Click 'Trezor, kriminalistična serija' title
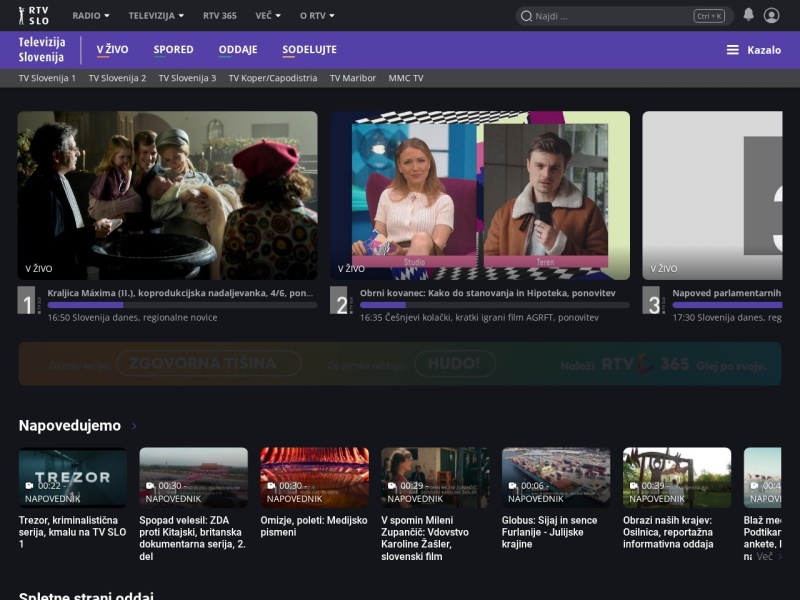This screenshot has width=800, height=600. click(72, 532)
